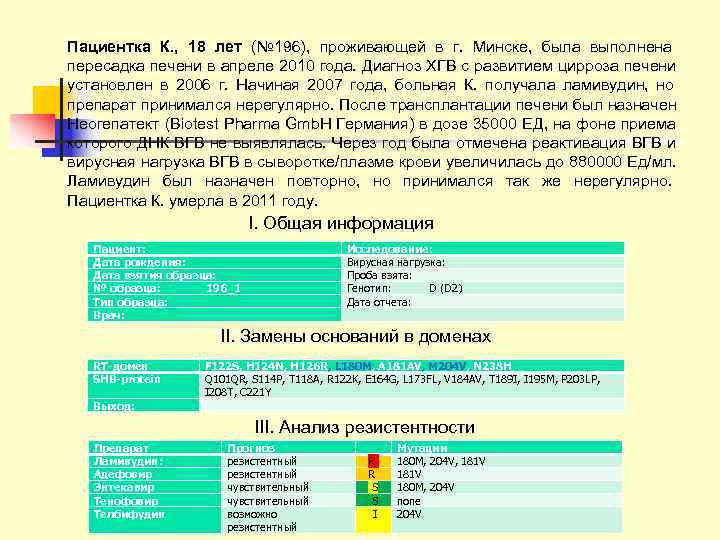Select "возможно резистентный" prognosis for Телбифудин

[262, 521]
